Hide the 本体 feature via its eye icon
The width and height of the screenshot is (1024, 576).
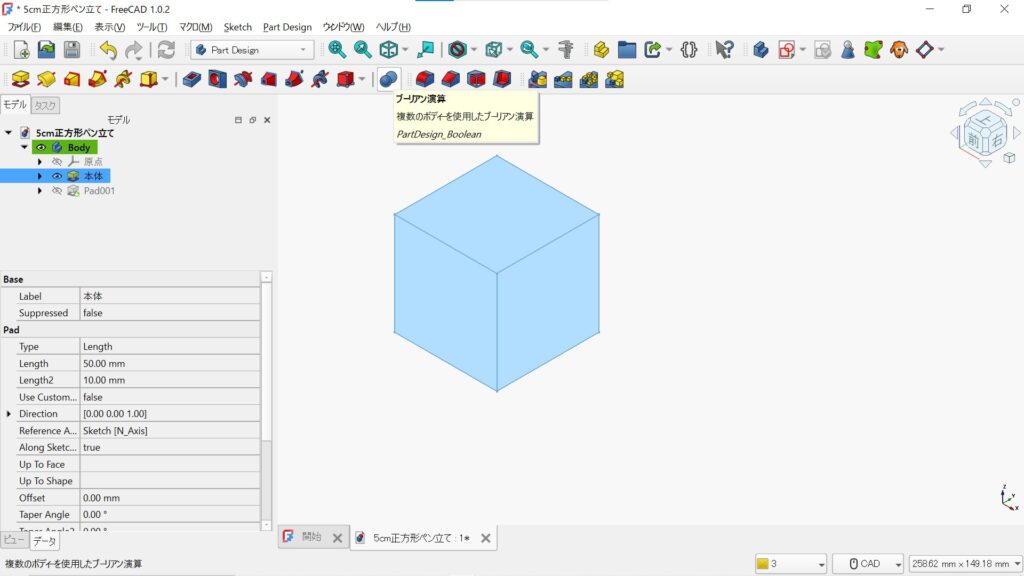56,176
